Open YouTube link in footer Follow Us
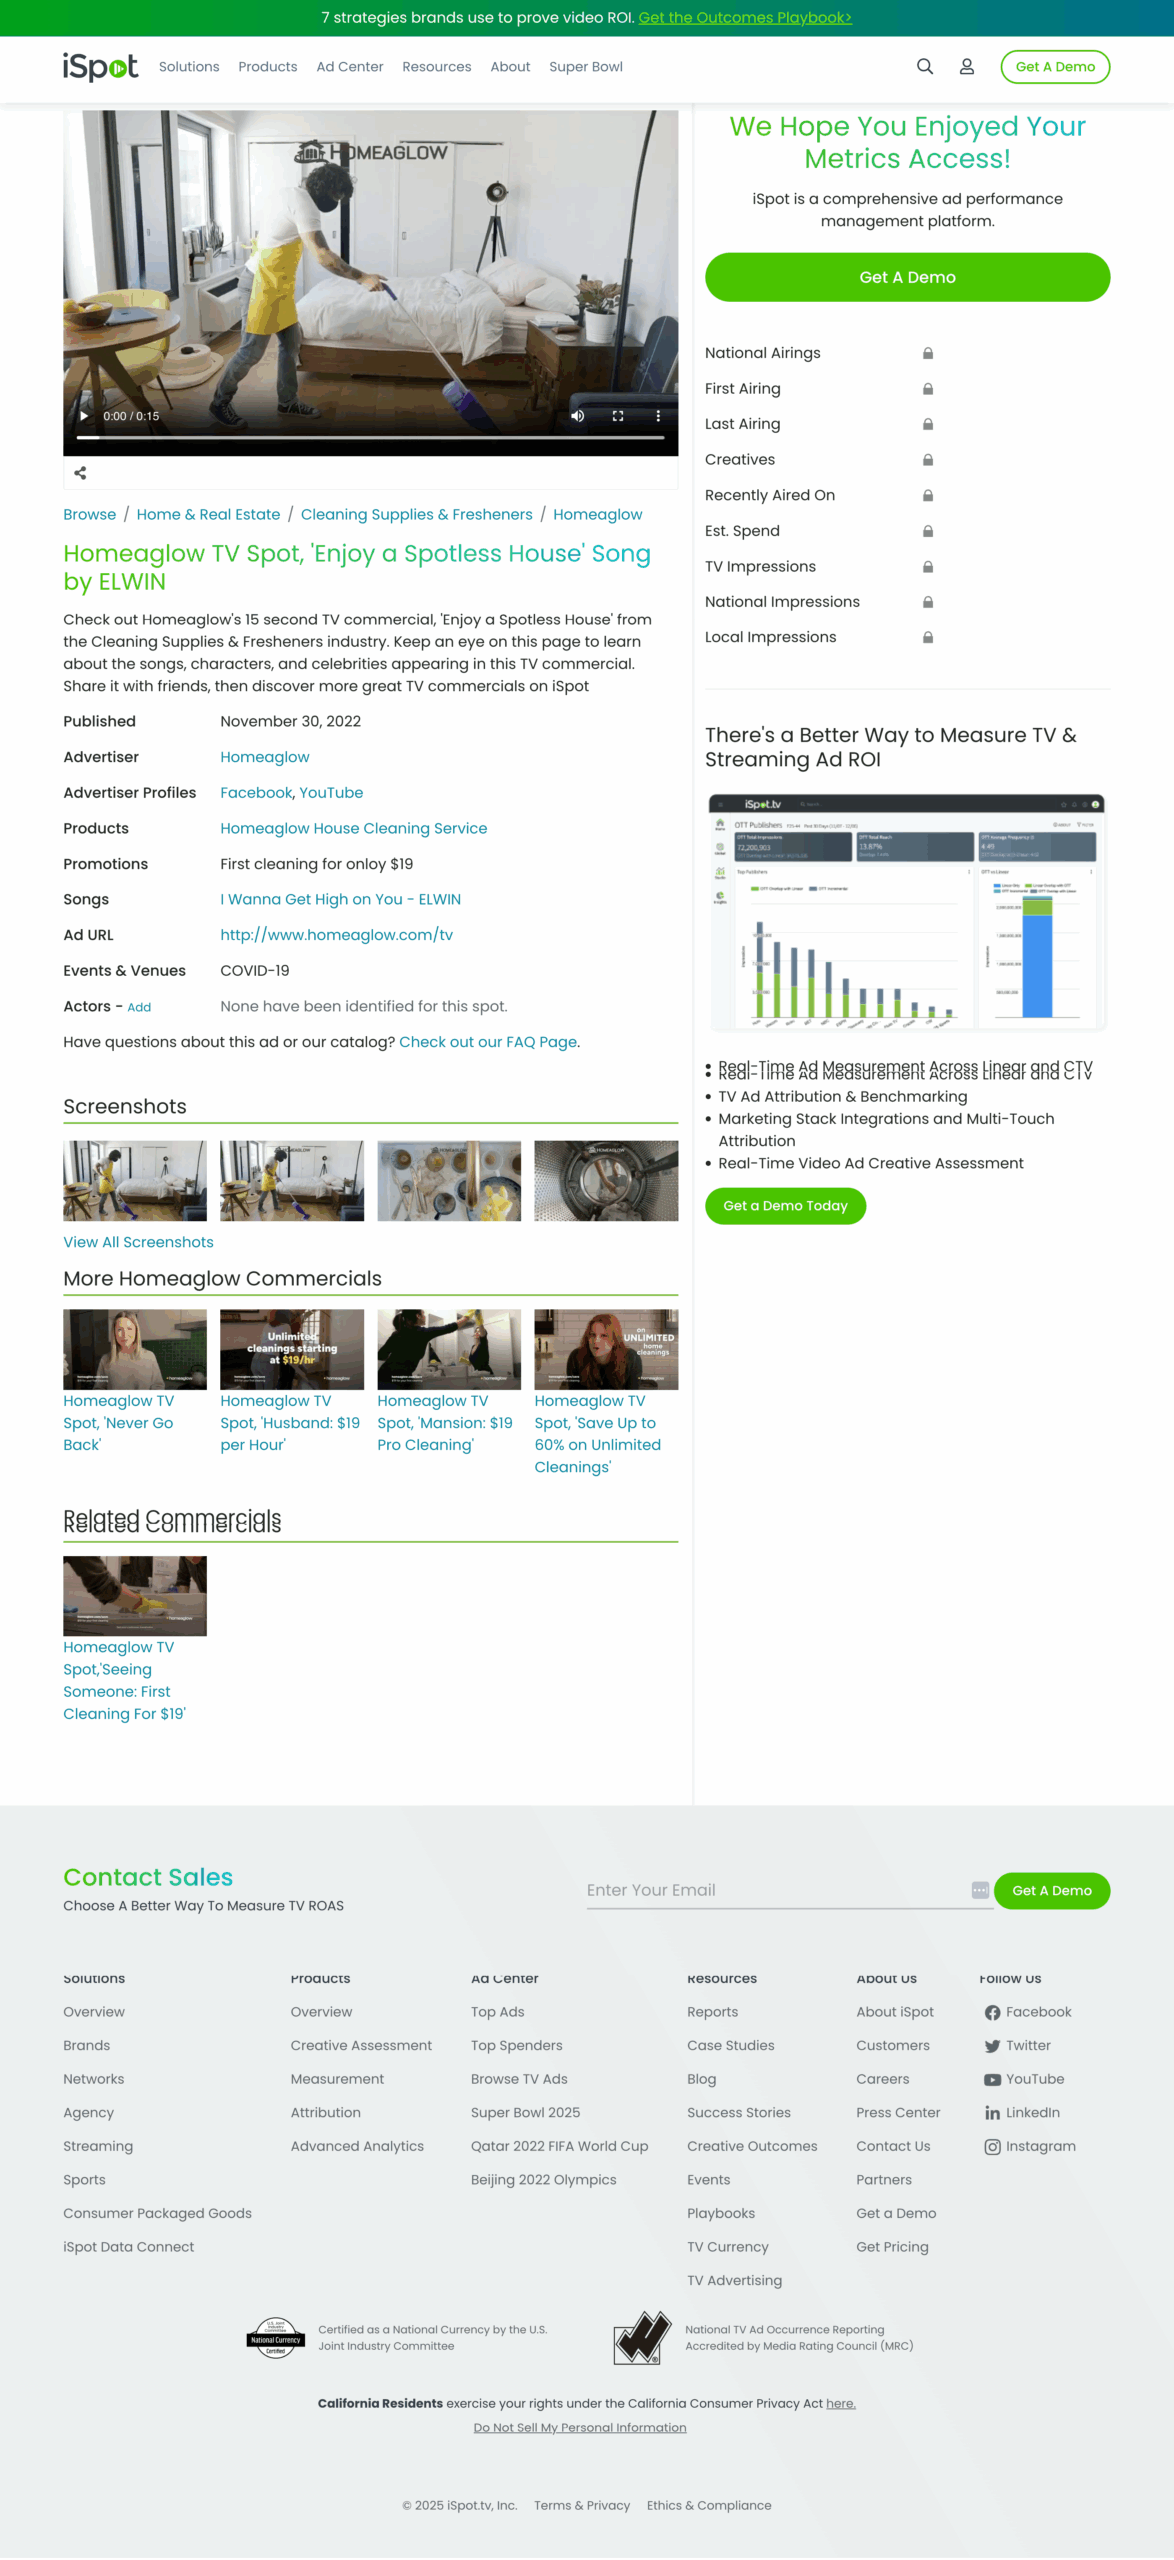 1024,2079
